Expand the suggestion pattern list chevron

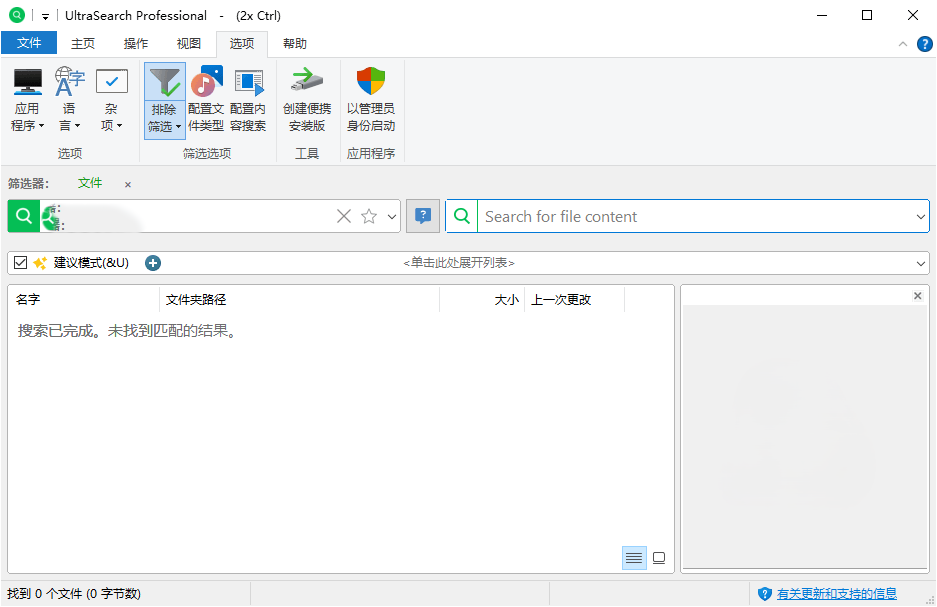click(921, 263)
